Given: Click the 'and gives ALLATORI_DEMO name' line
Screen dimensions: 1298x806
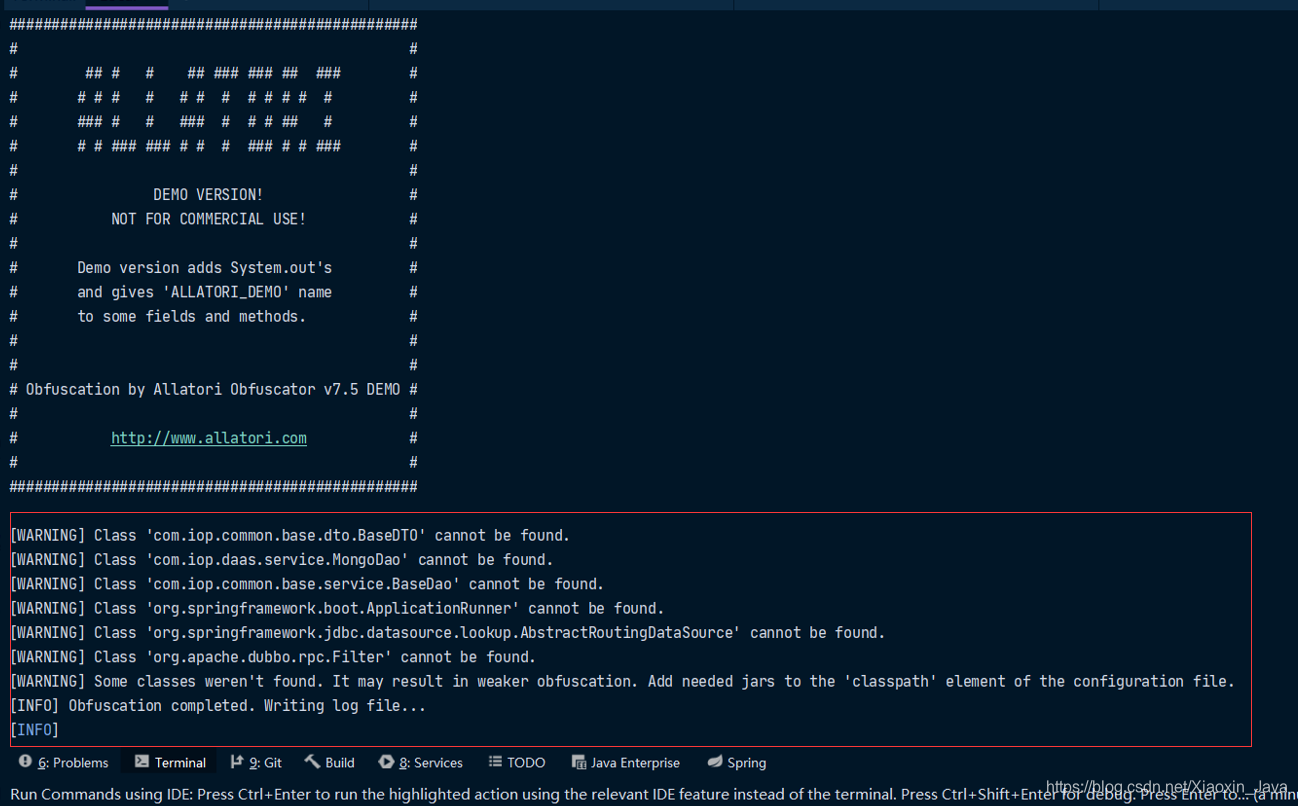Looking at the screenshot, I should point(205,292).
